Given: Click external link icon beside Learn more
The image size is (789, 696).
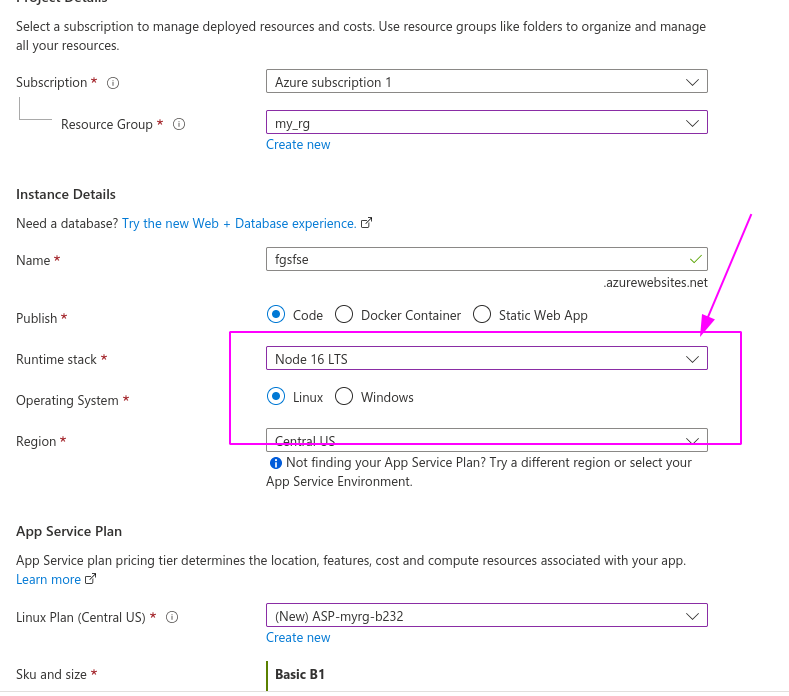Looking at the screenshot, I should coord(91,579).
